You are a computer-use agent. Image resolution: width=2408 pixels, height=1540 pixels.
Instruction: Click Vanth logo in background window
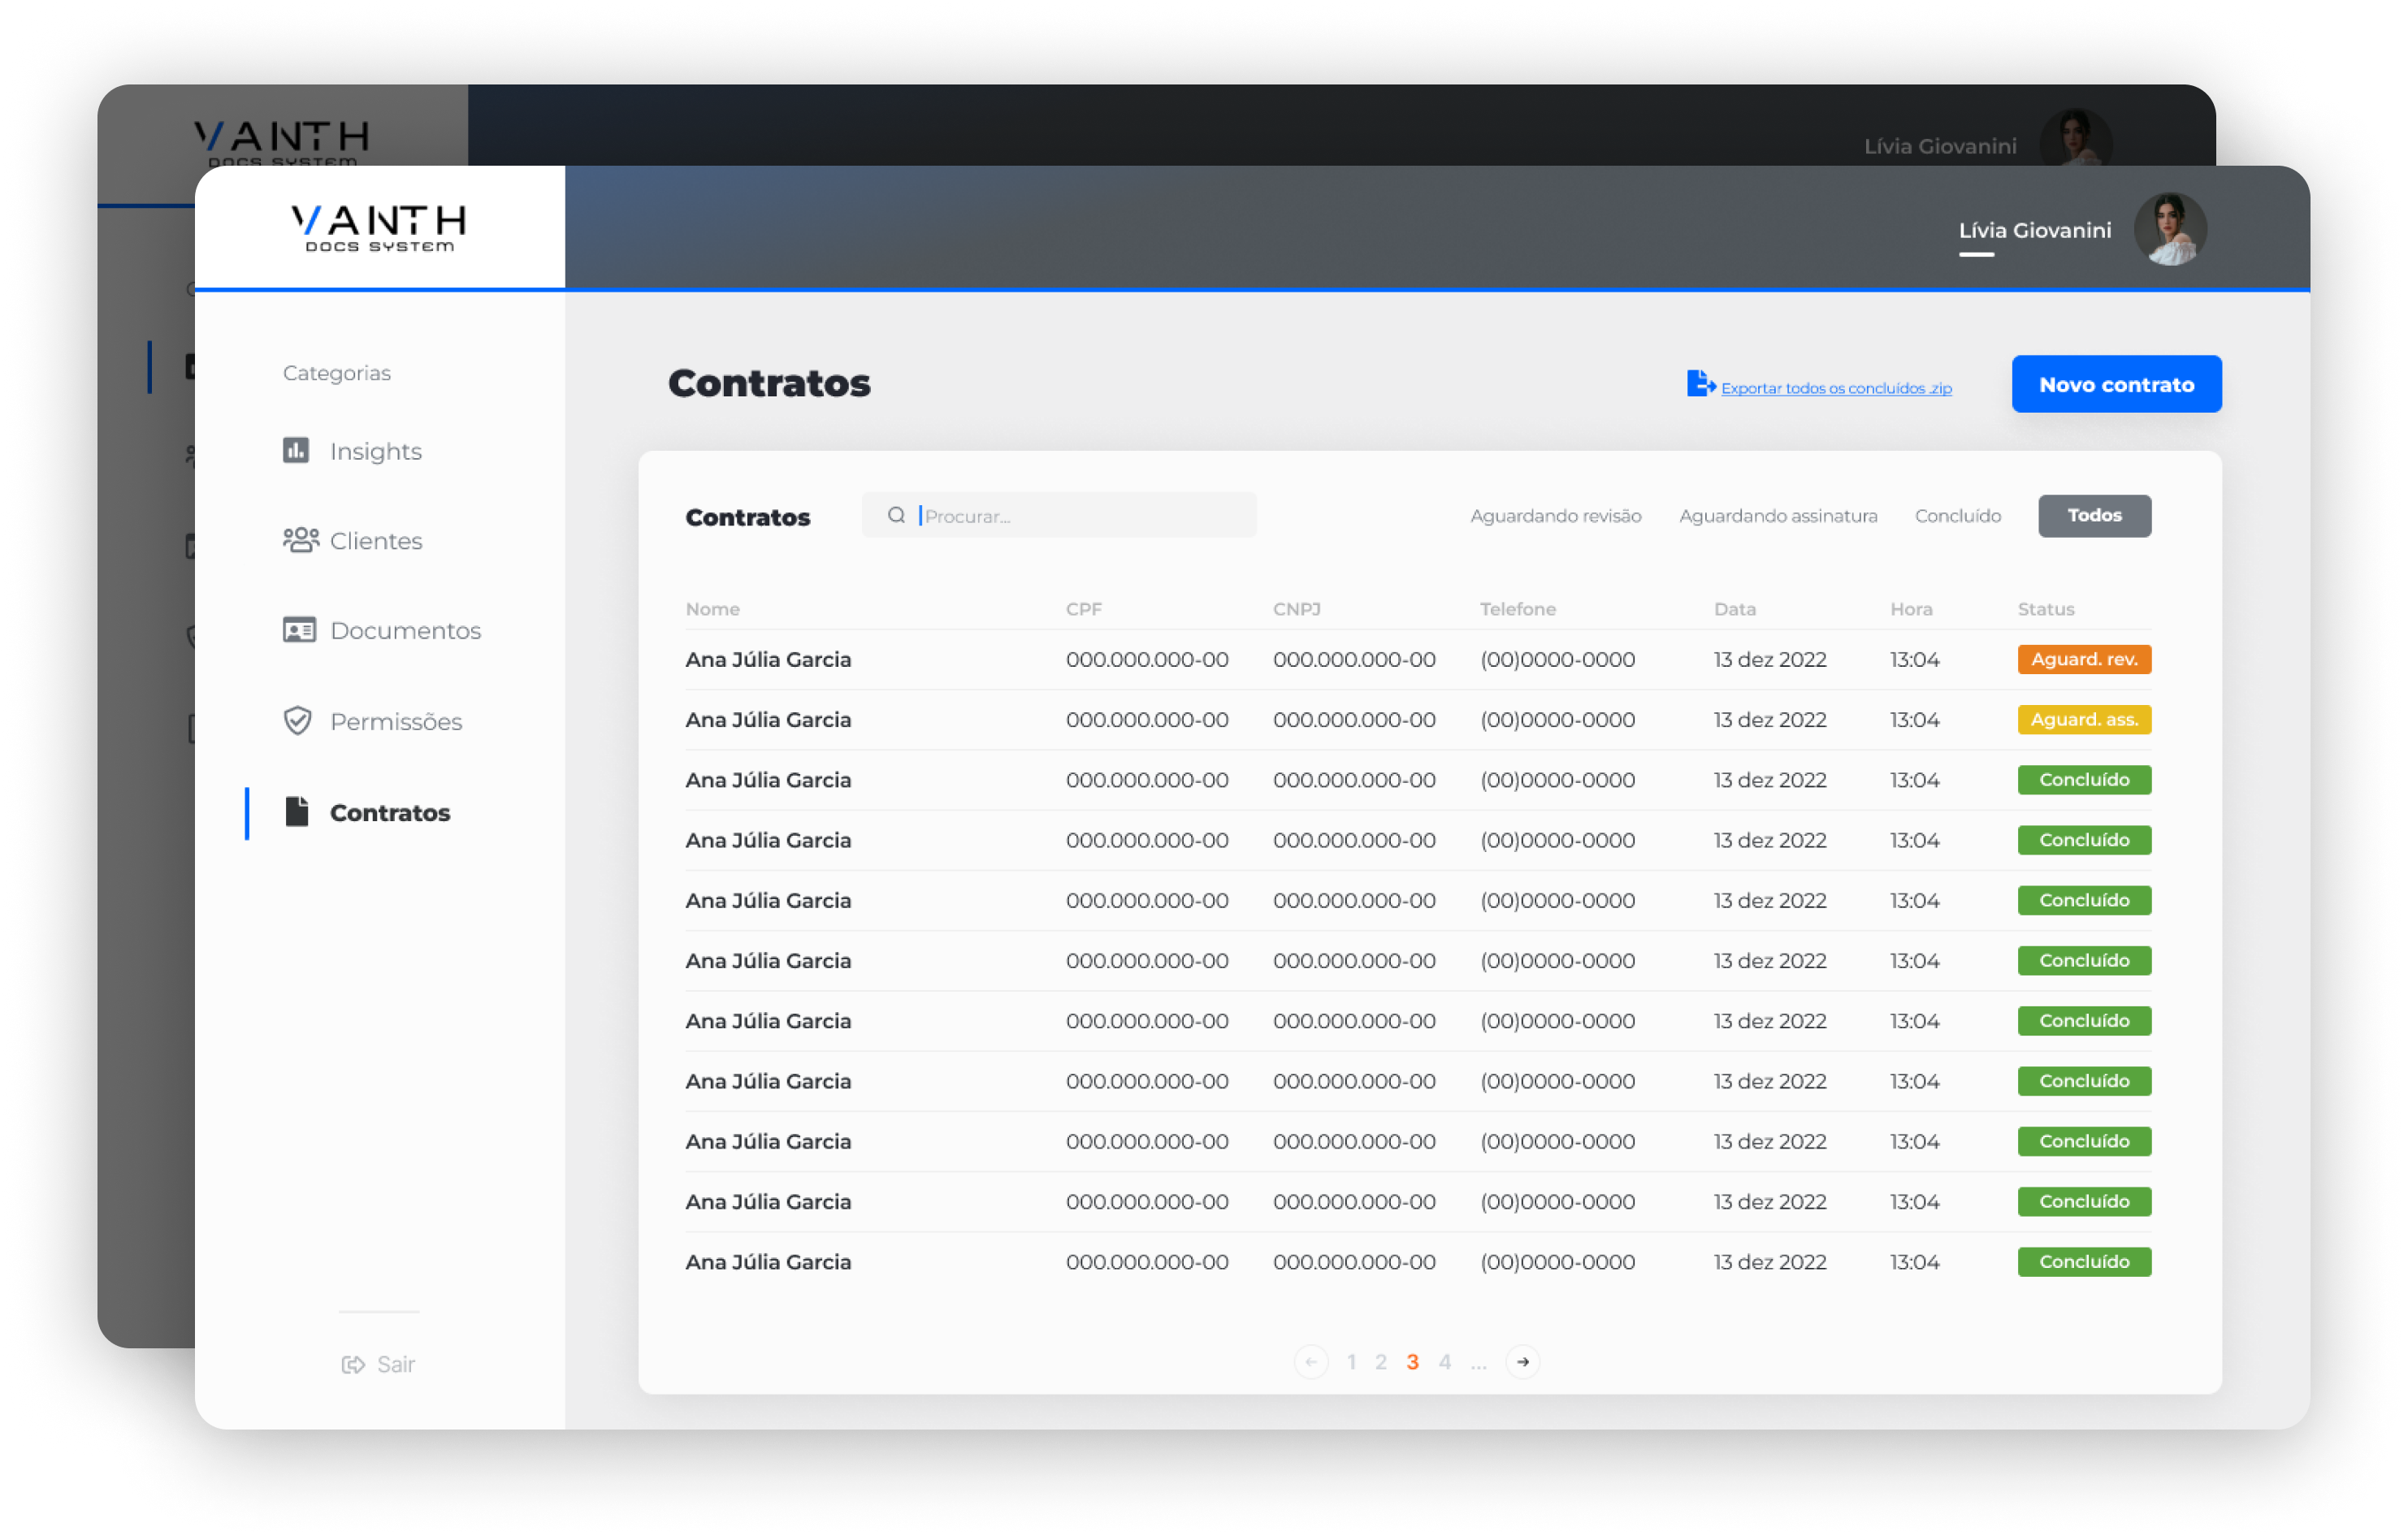pyautogui.click(x=282, y=142)
